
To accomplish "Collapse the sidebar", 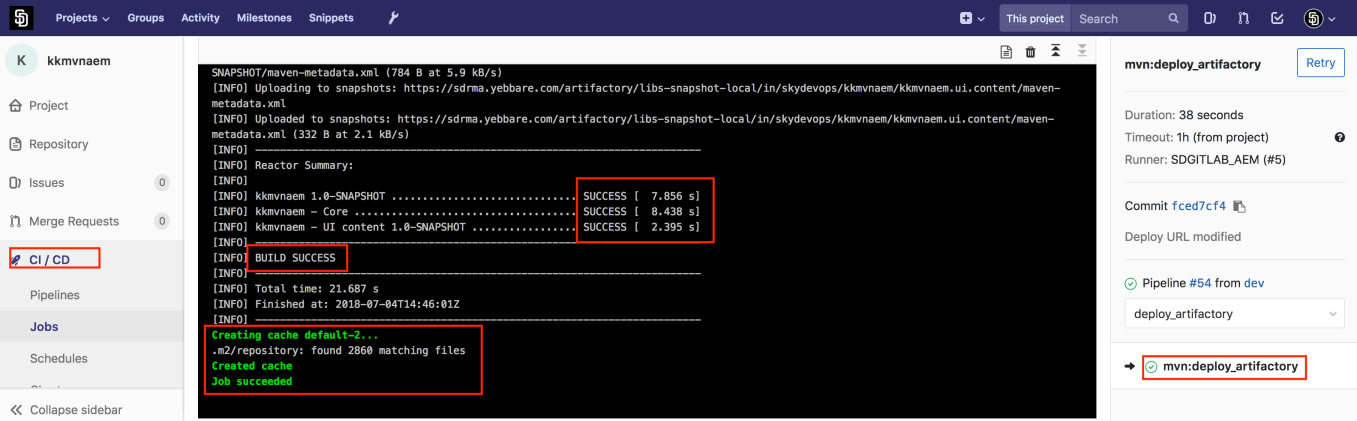I will [66, 410].
